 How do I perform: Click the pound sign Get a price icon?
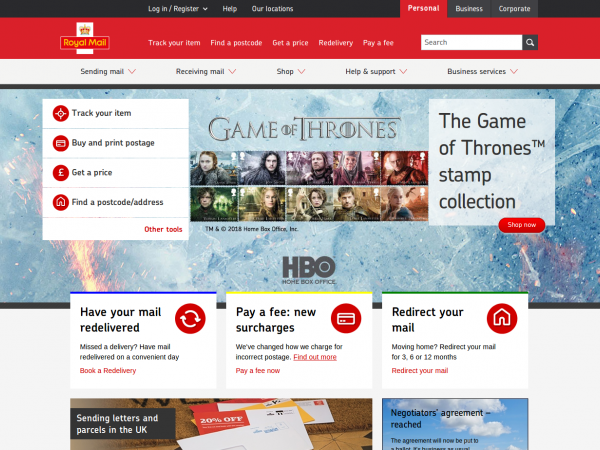coord(60,173)
